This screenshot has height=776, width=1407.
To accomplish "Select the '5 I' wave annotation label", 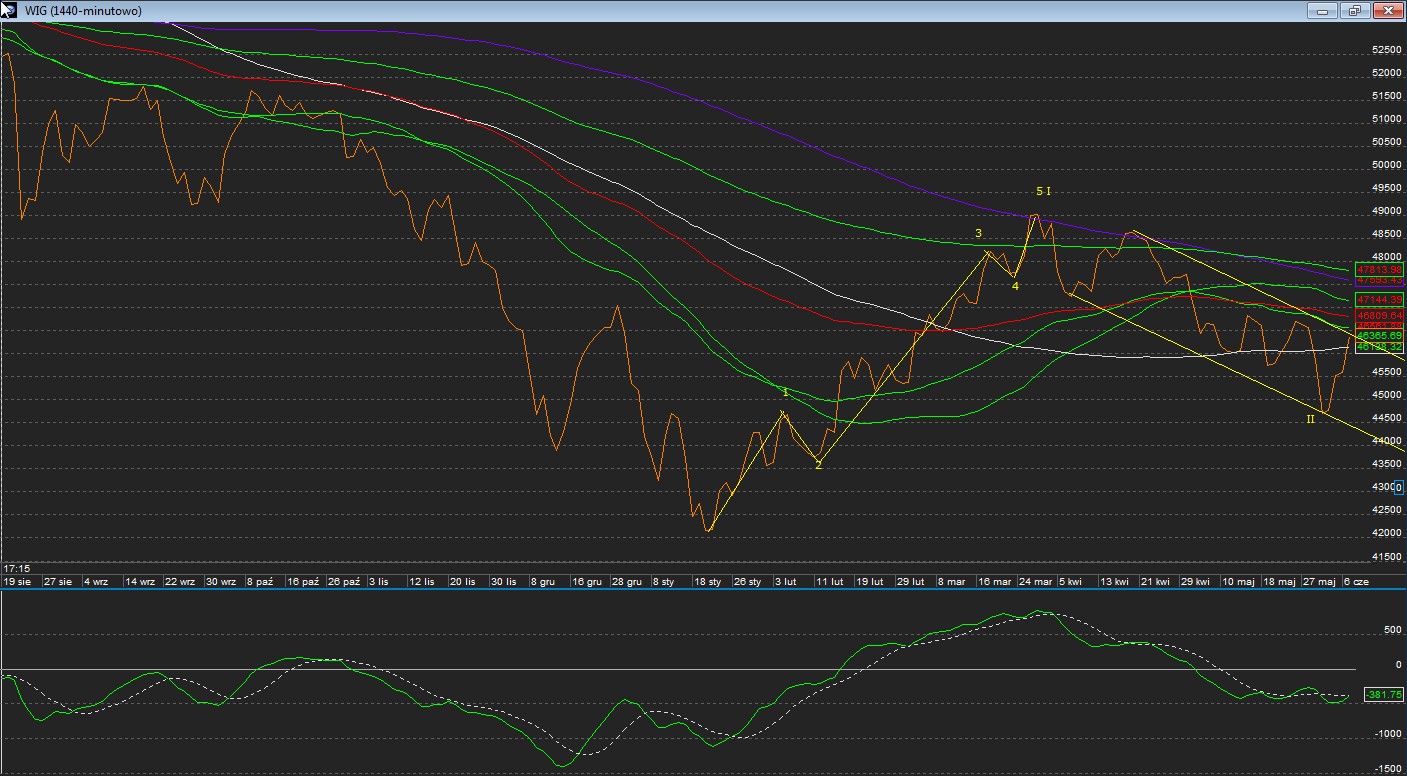I will [x=1043, y=190].
